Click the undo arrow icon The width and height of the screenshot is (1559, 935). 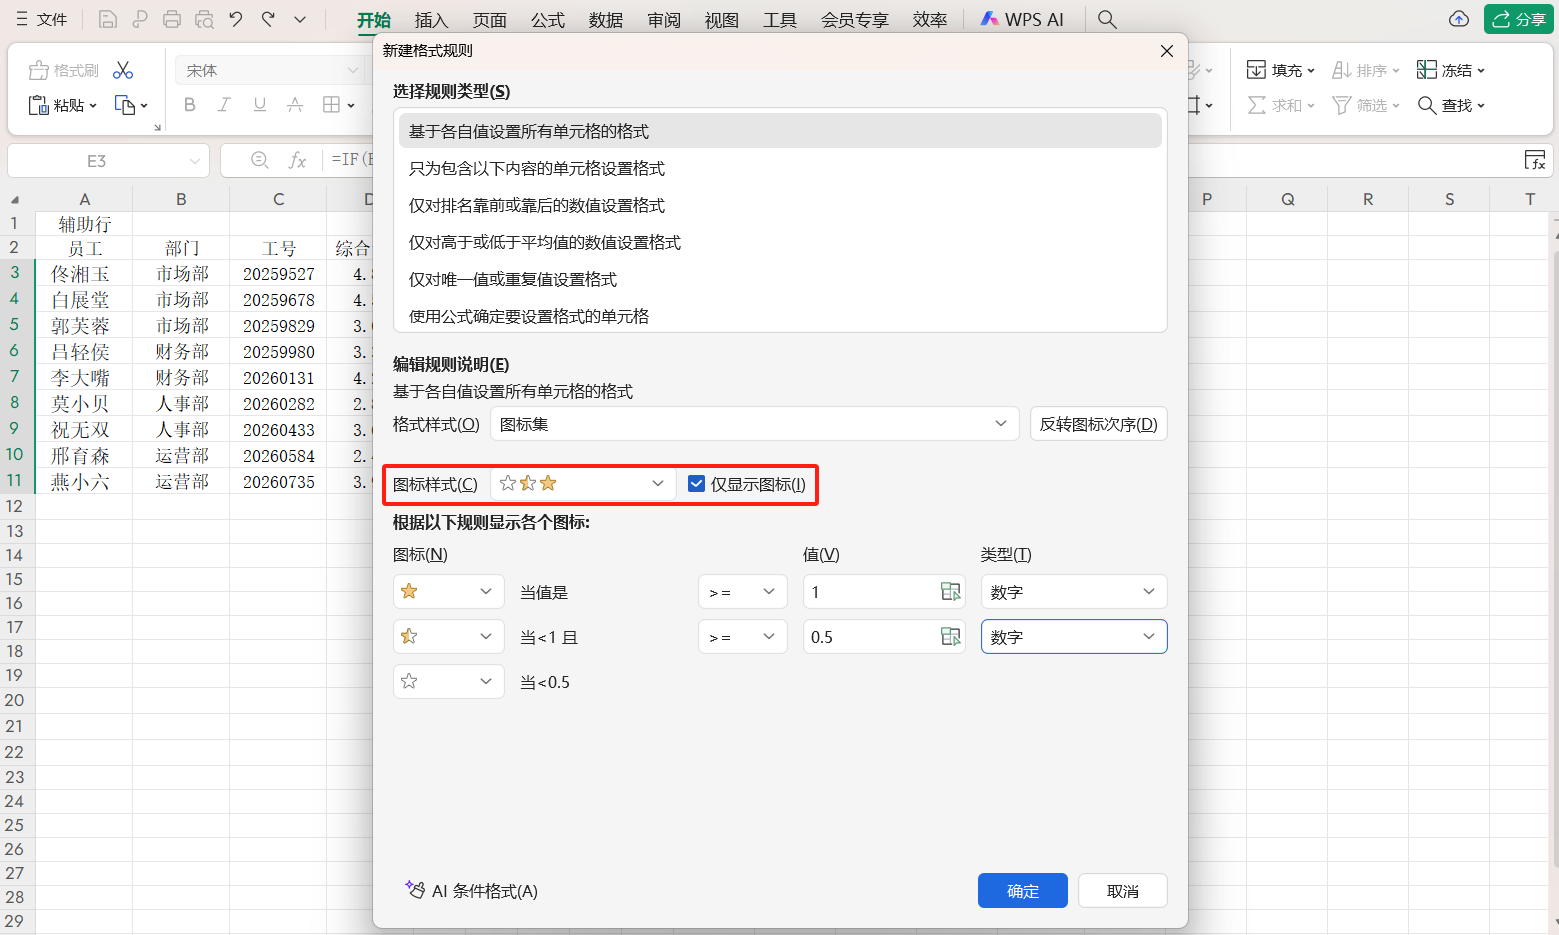point(236,19)
